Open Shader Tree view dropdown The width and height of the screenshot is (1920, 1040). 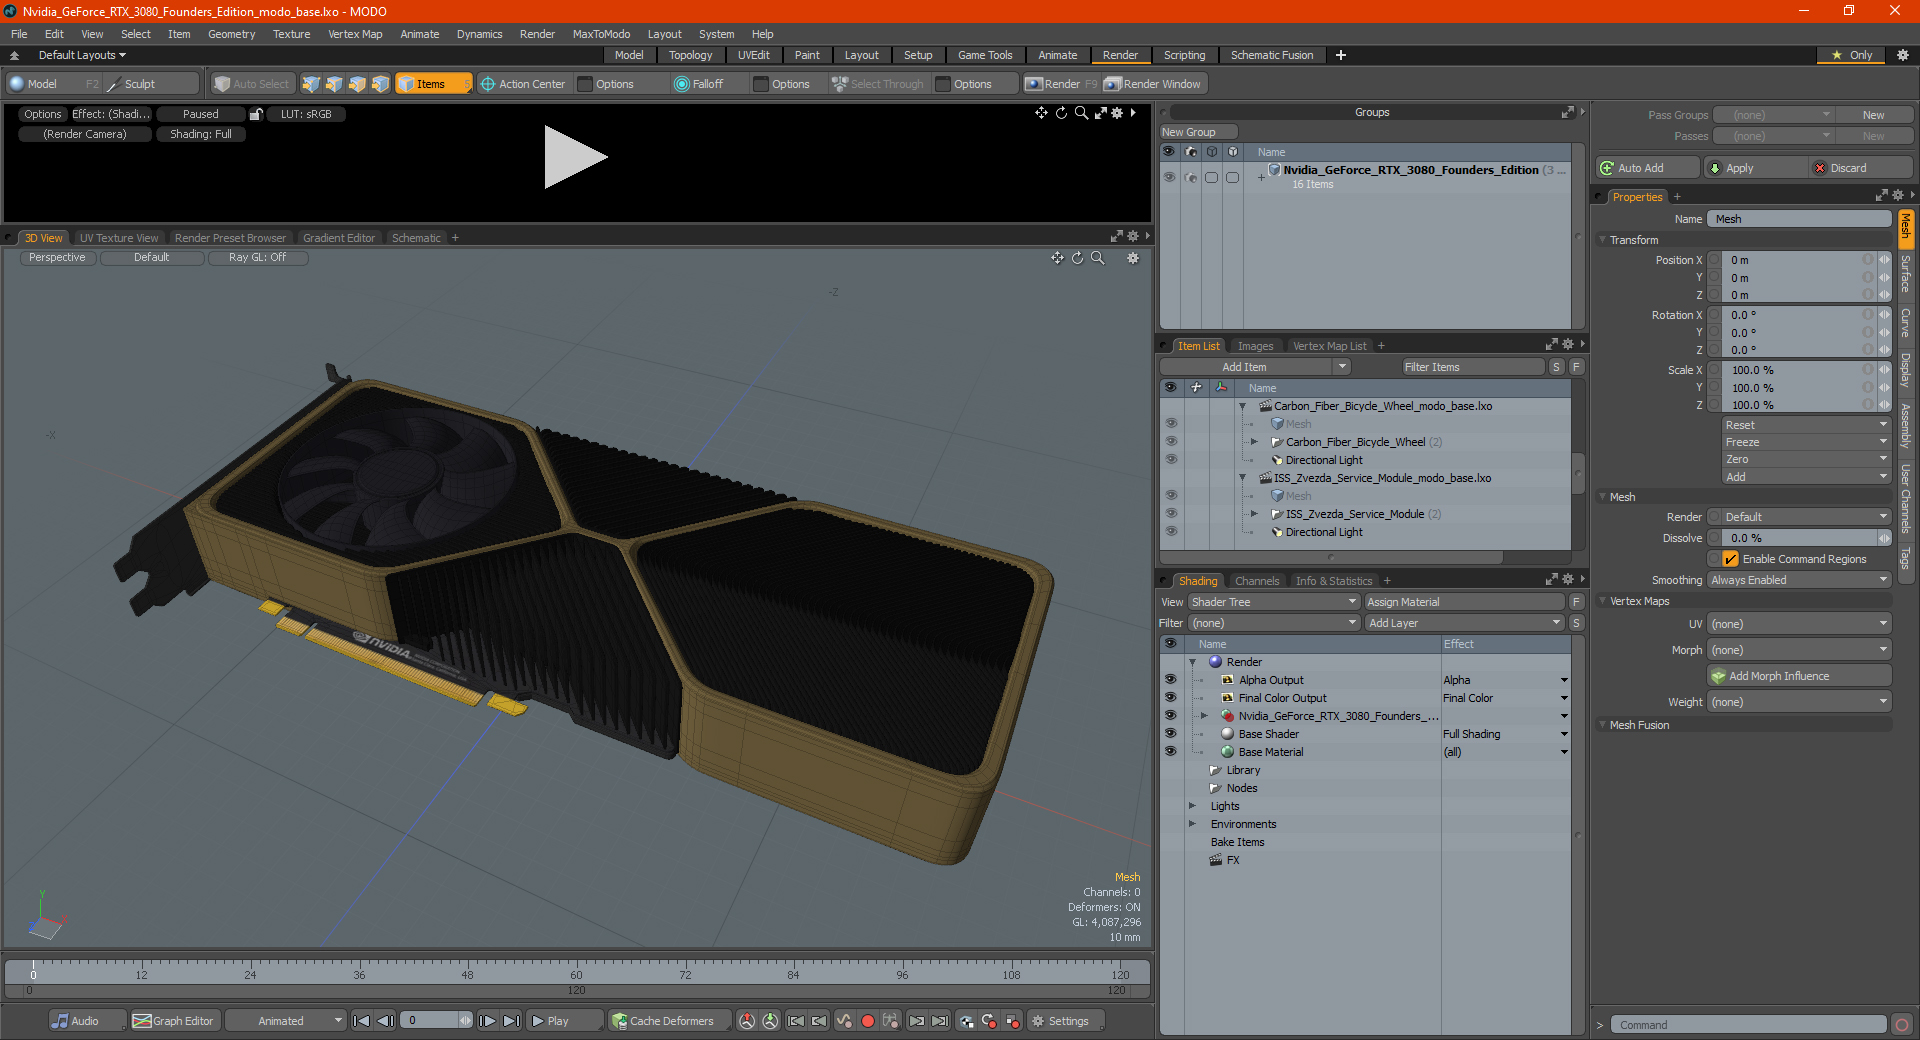1273,602
